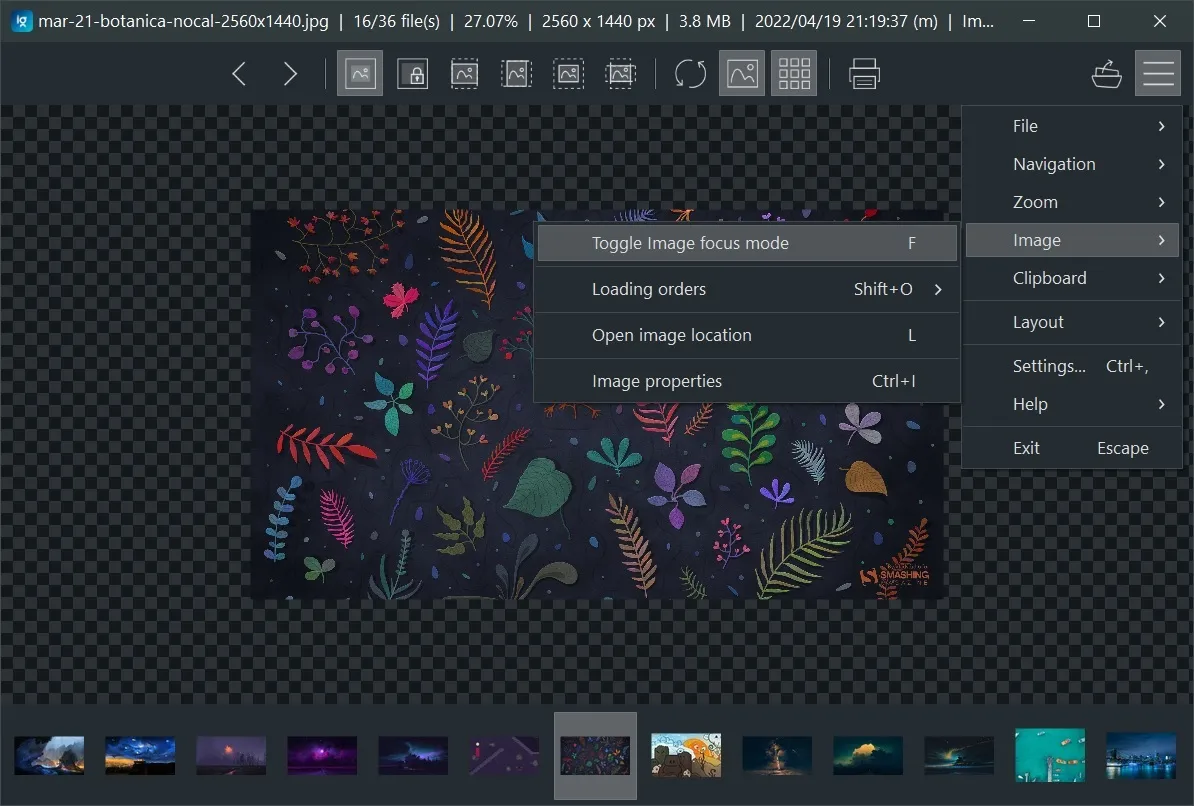Select the Image menu entry

pos(1072,240)
